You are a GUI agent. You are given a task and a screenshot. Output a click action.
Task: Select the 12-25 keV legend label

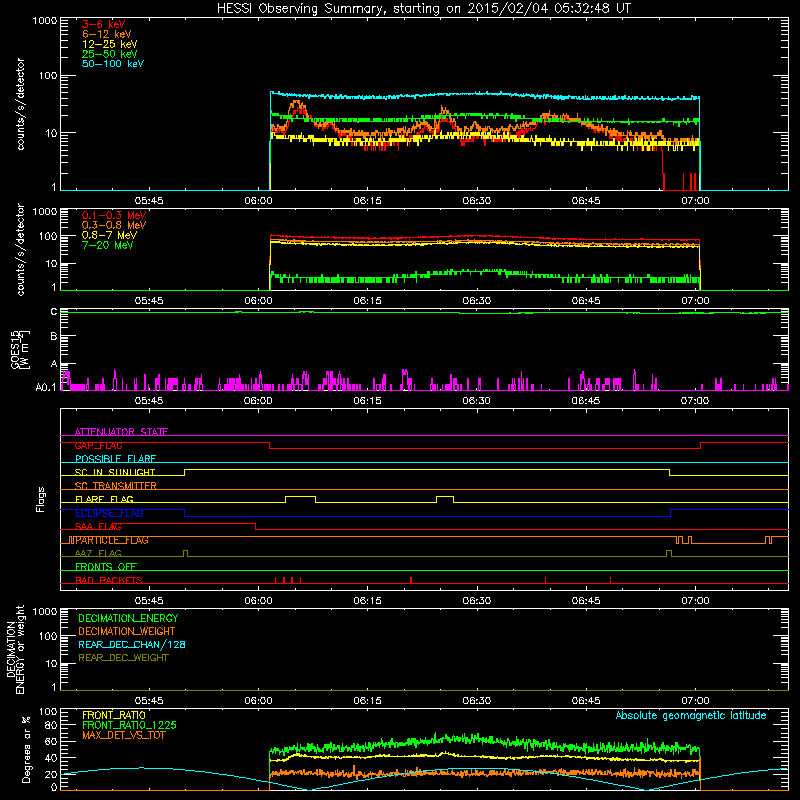[110, 44]
